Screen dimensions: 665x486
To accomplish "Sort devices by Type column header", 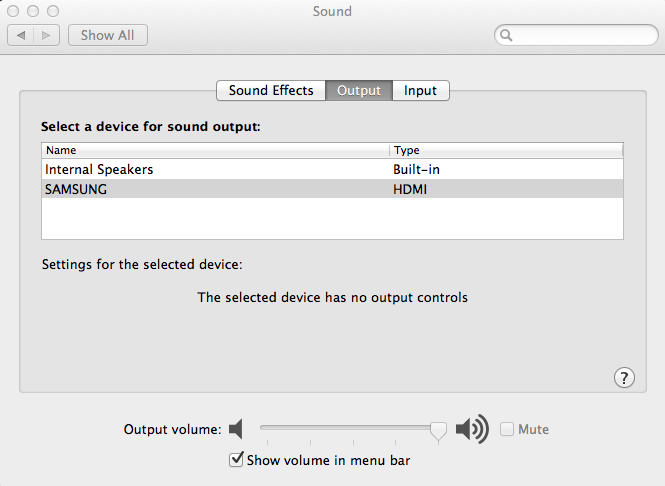I will click(x=506, y=150).
